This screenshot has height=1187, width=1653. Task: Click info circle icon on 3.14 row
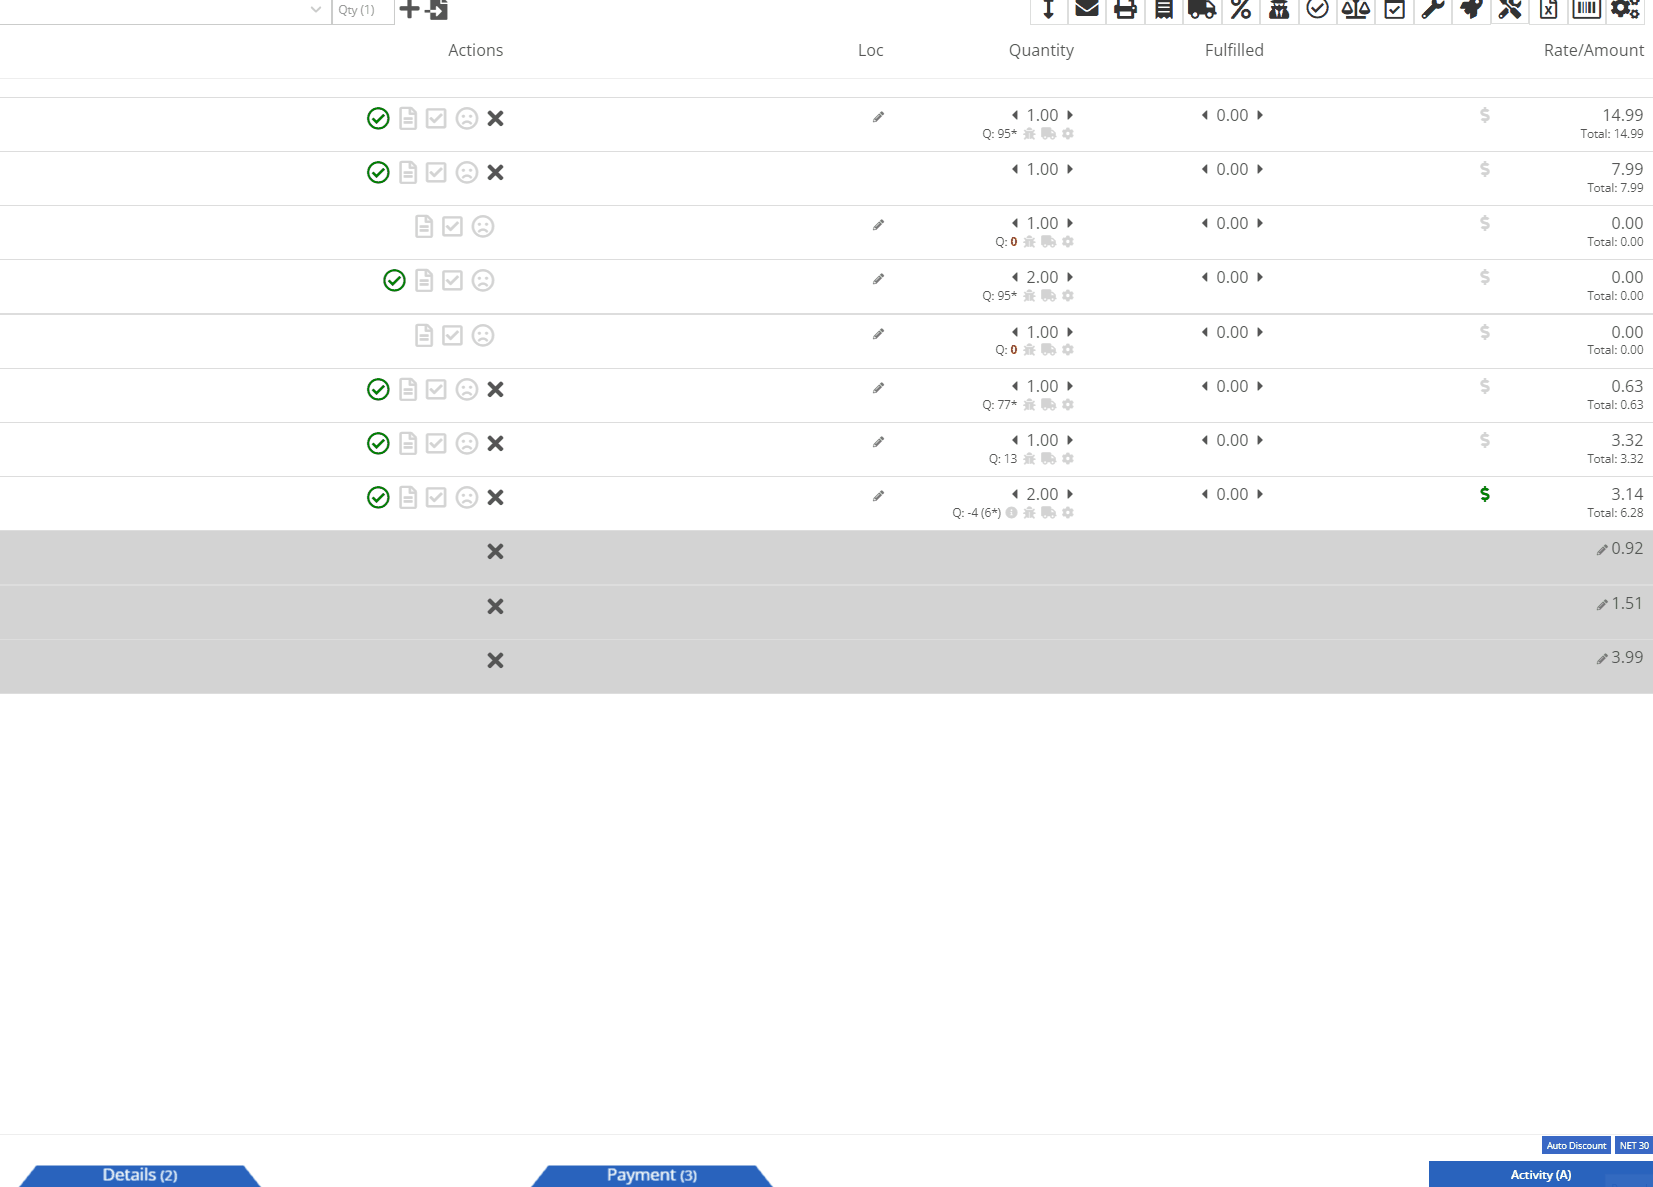(x=1011, y=513)
